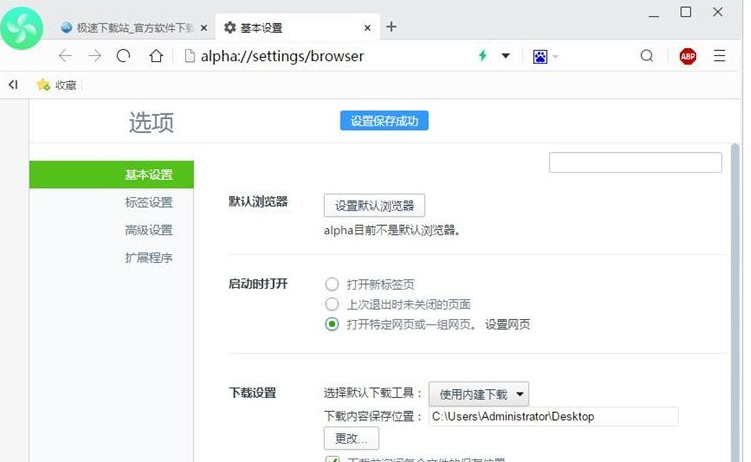Screen dimensions: 751x462
Task: Select 打开特定网页或一组网页 radio option
Action: click(x=332, y=324)
